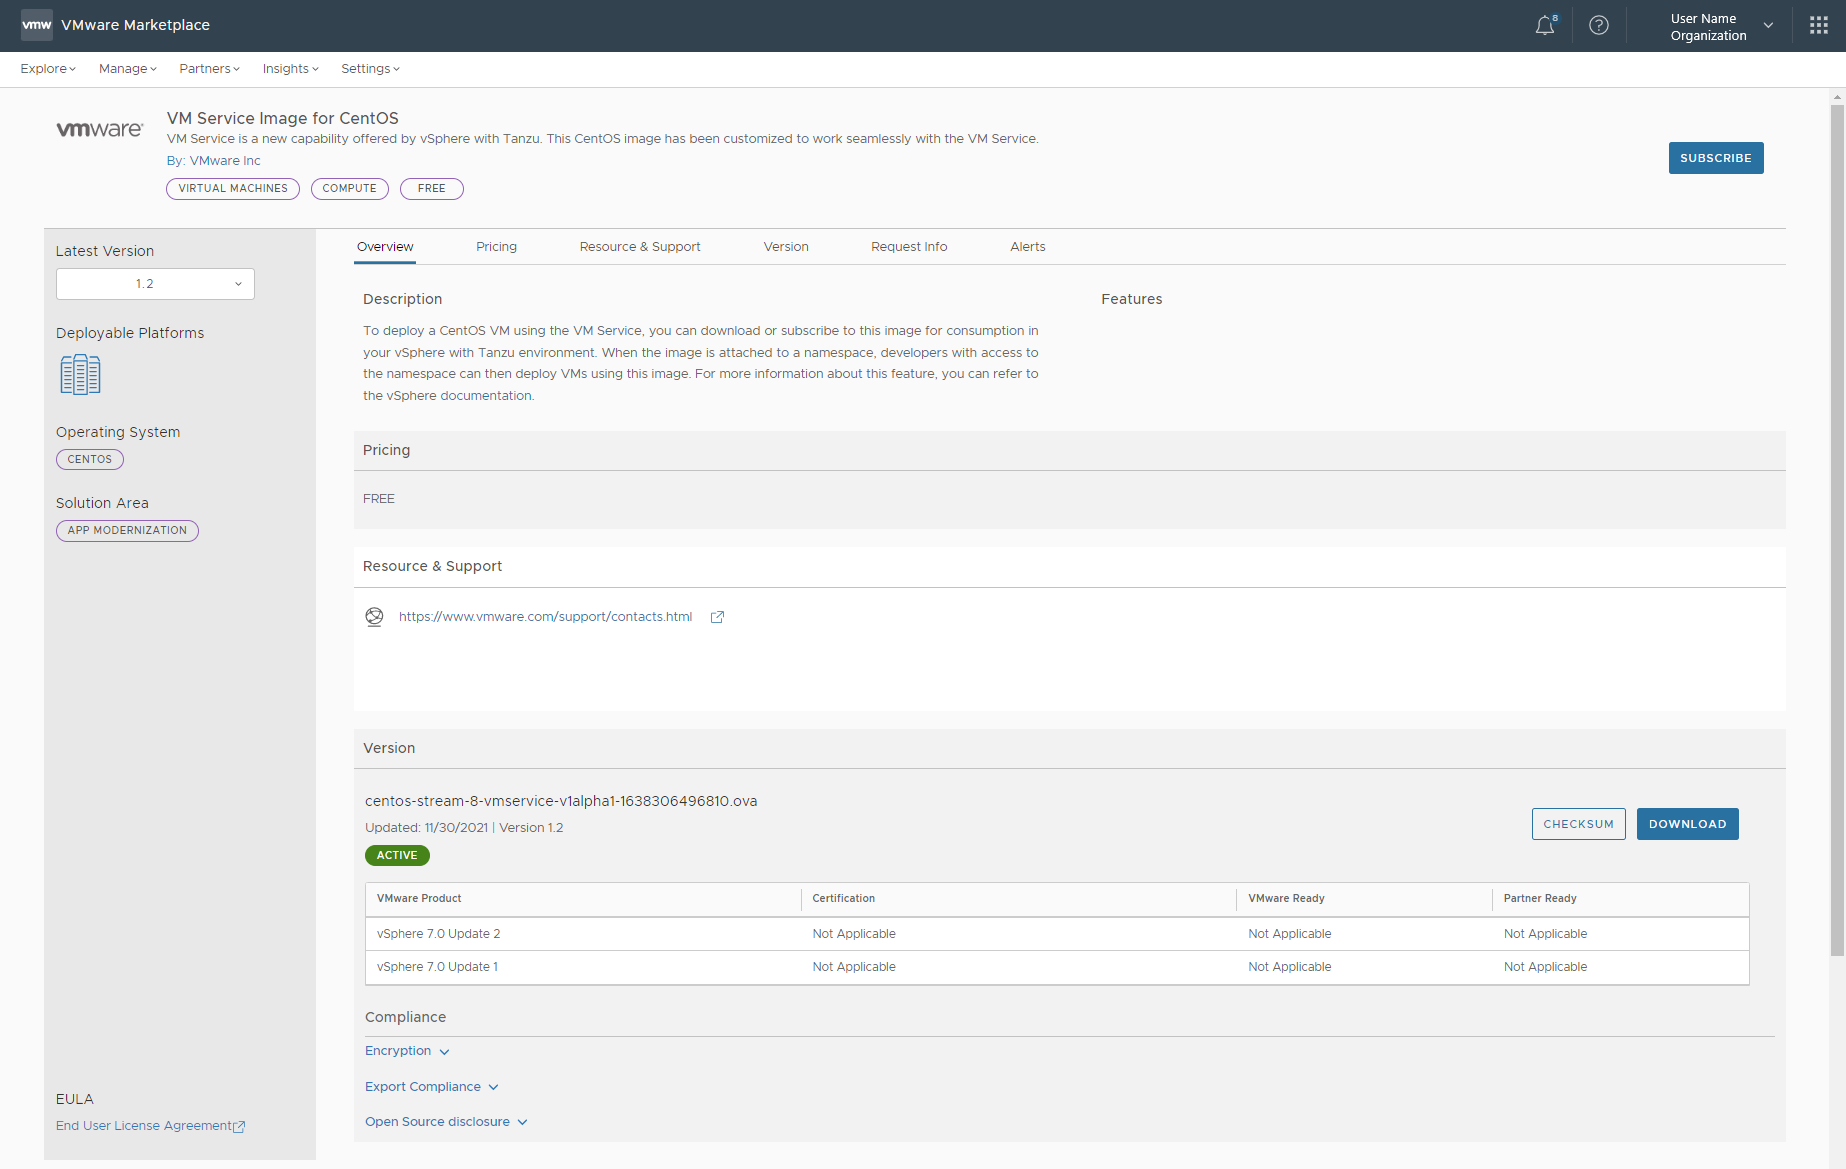1846x1169 pixels.
Task: Click the VM Service Image for CentOS heading
Action: tap(283, 119)
